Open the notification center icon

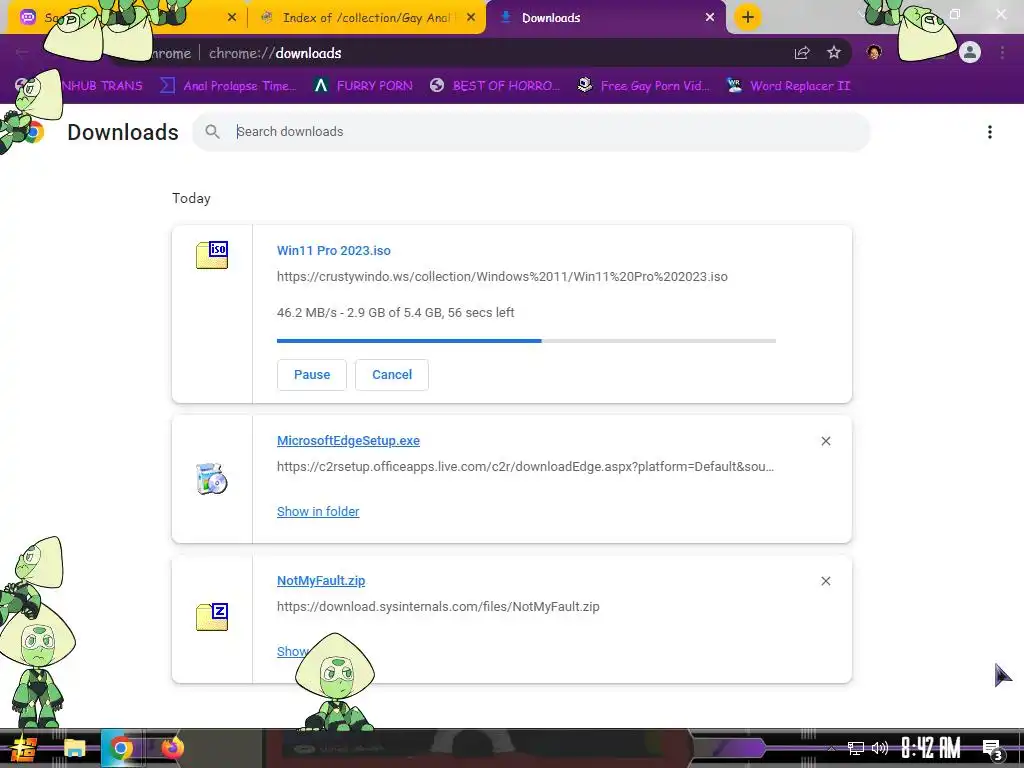coord(992,750)
